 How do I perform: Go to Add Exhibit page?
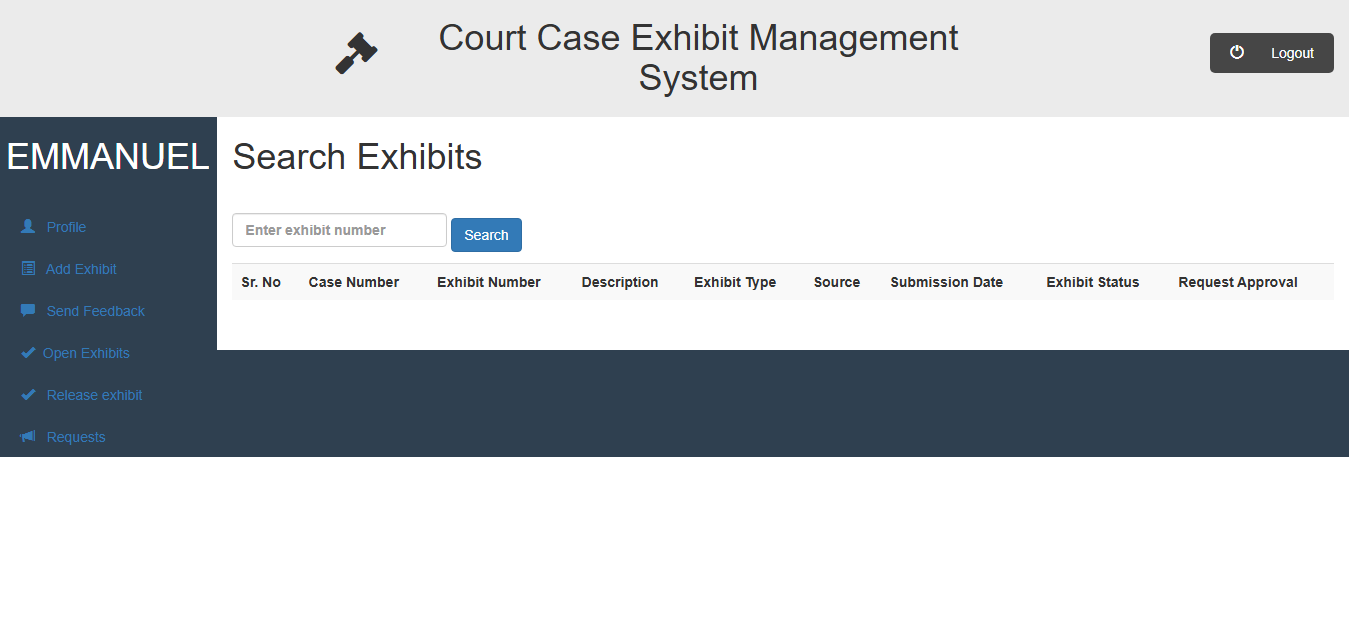click(81, 269)
